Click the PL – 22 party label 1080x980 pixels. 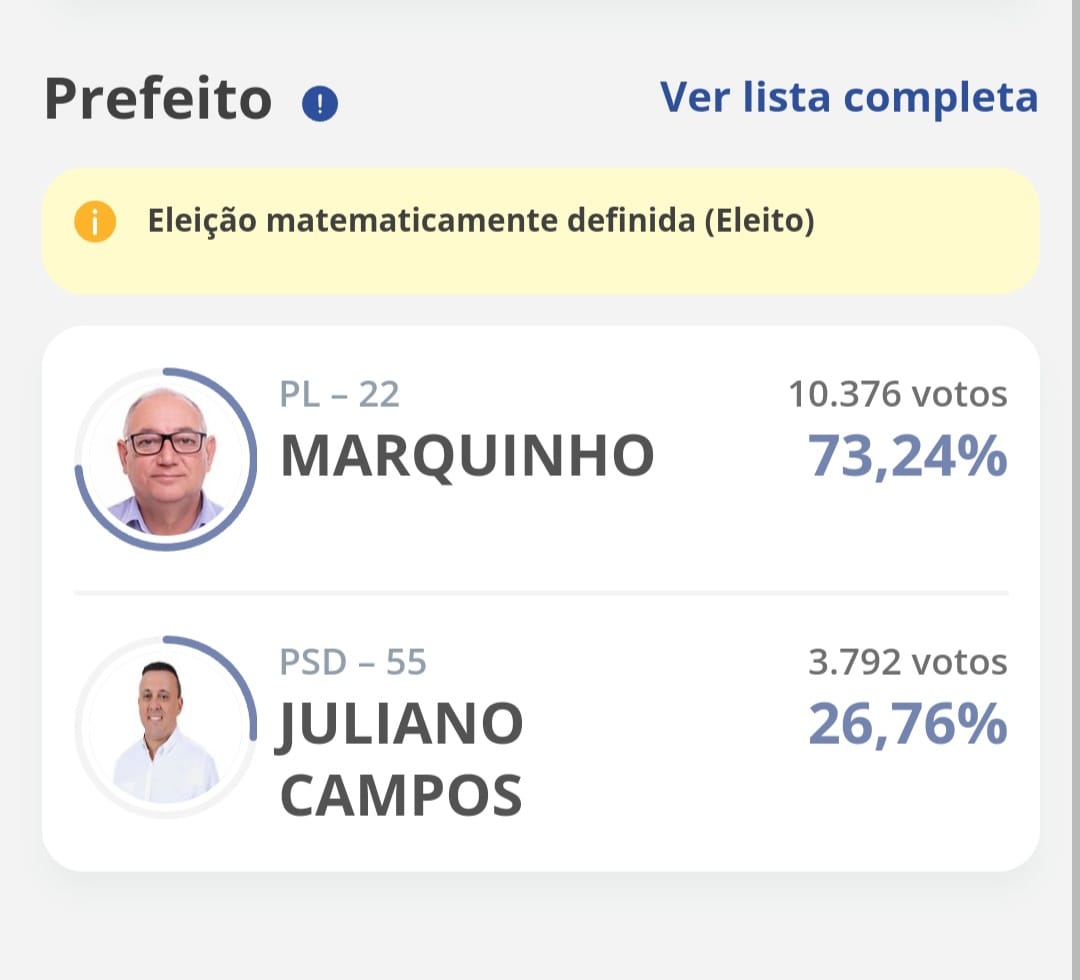click(x=339, y=395)
